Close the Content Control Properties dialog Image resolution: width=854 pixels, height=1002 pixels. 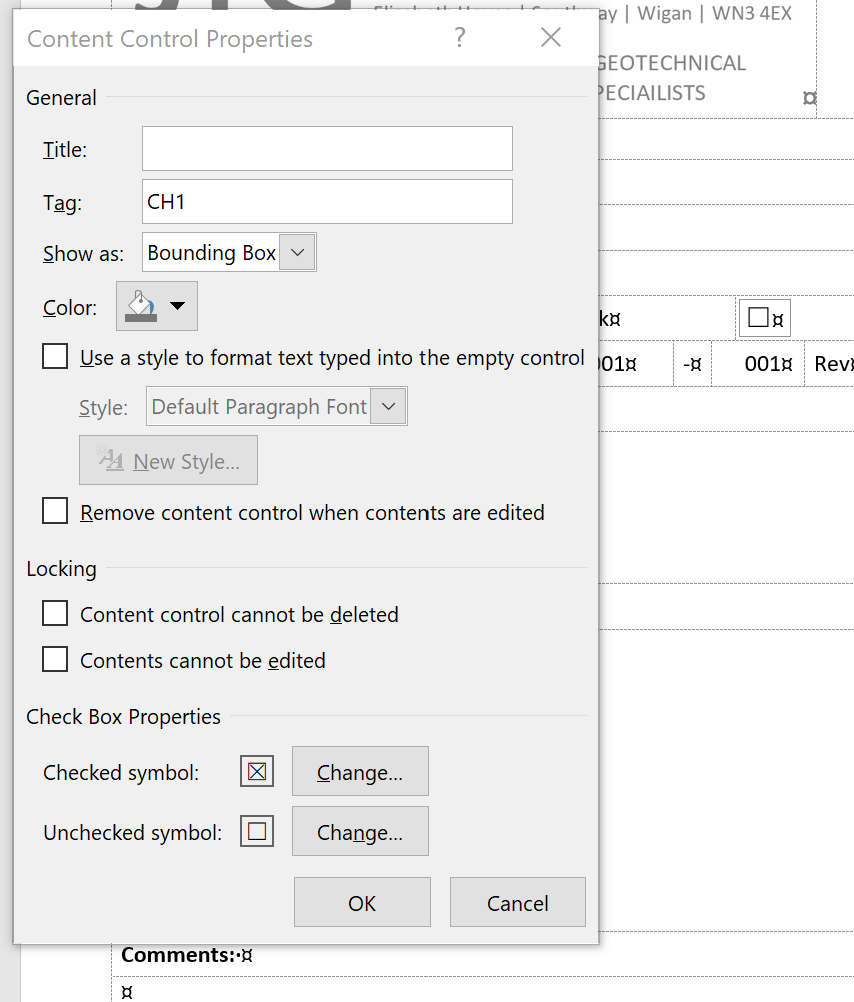pos(550,38)
